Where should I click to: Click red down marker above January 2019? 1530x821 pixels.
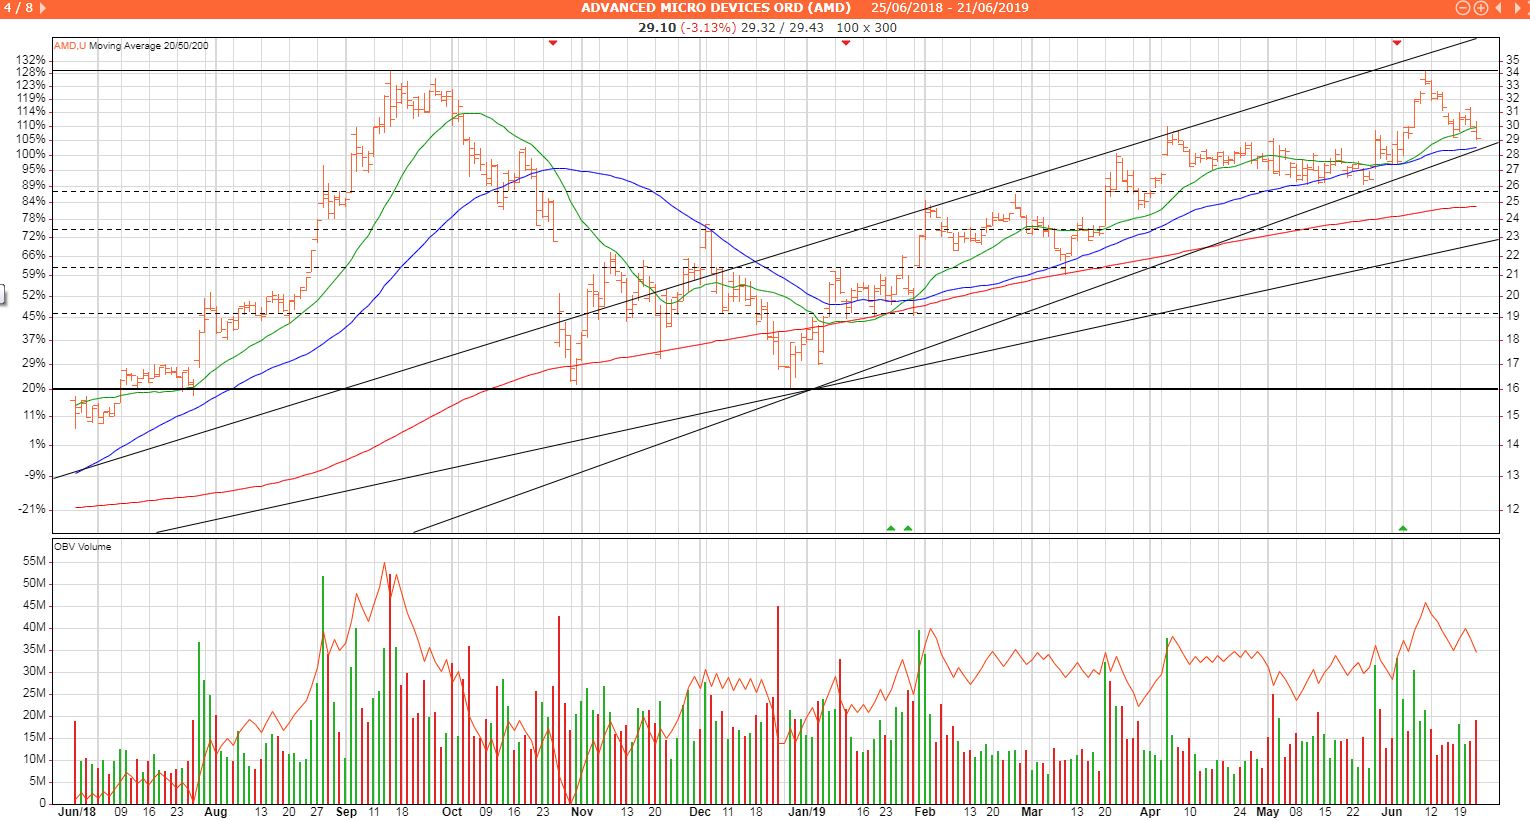(x=846, y=43)
